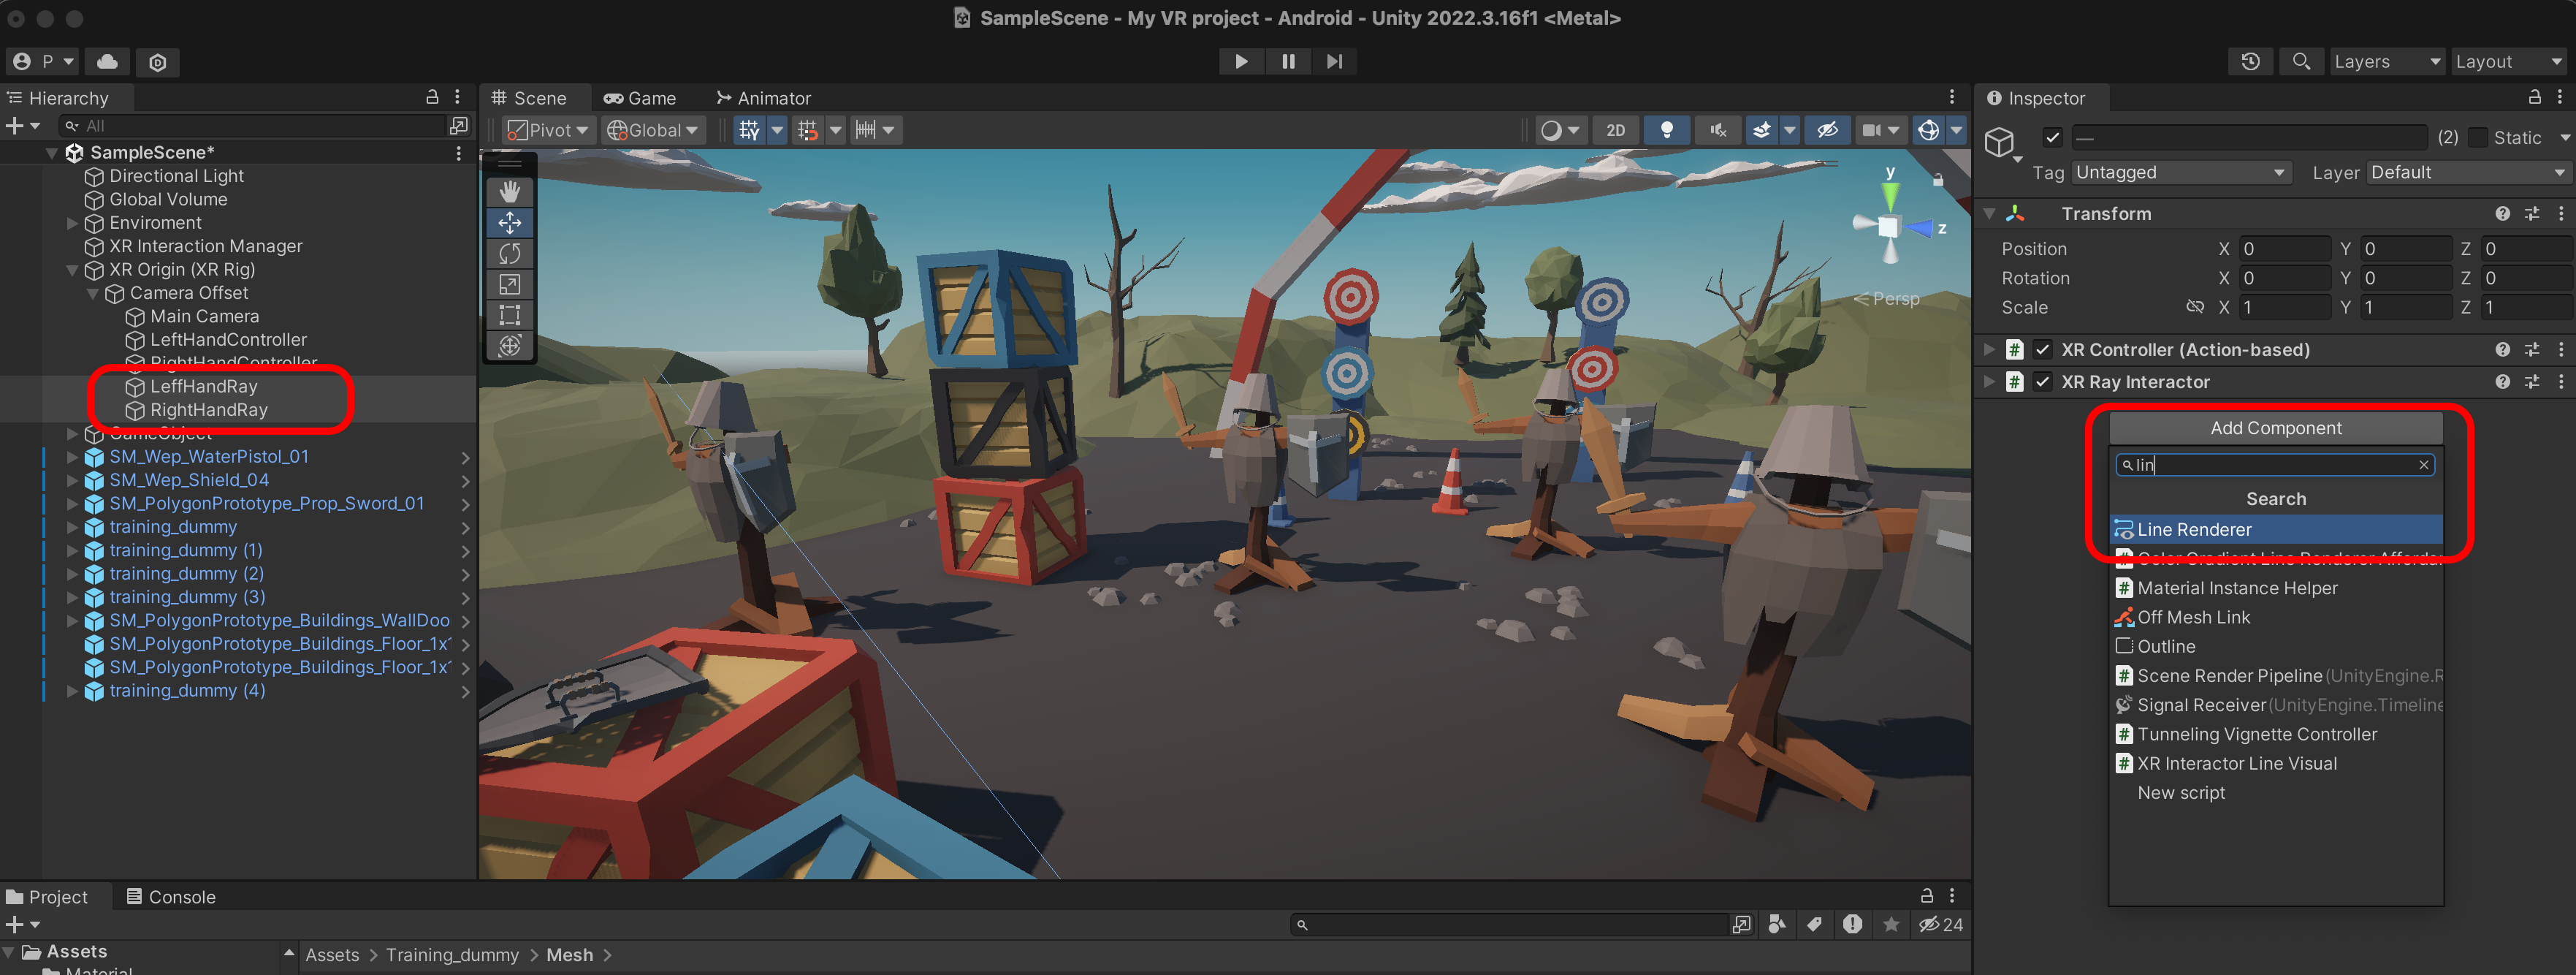Open the Console tab
The width and height of the screenshot is (2576, 975).
click(x=170, y=897)
